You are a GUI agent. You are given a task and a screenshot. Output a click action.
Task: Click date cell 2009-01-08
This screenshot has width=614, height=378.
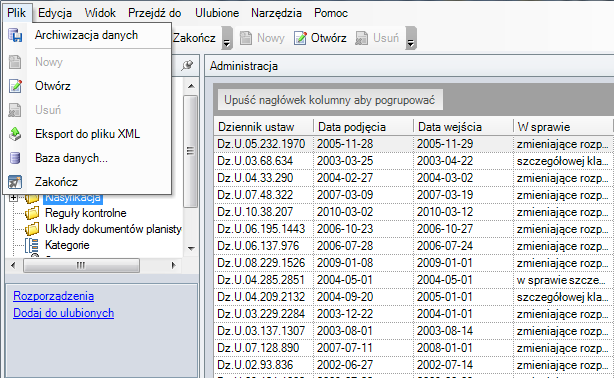(x=363, y=263)
